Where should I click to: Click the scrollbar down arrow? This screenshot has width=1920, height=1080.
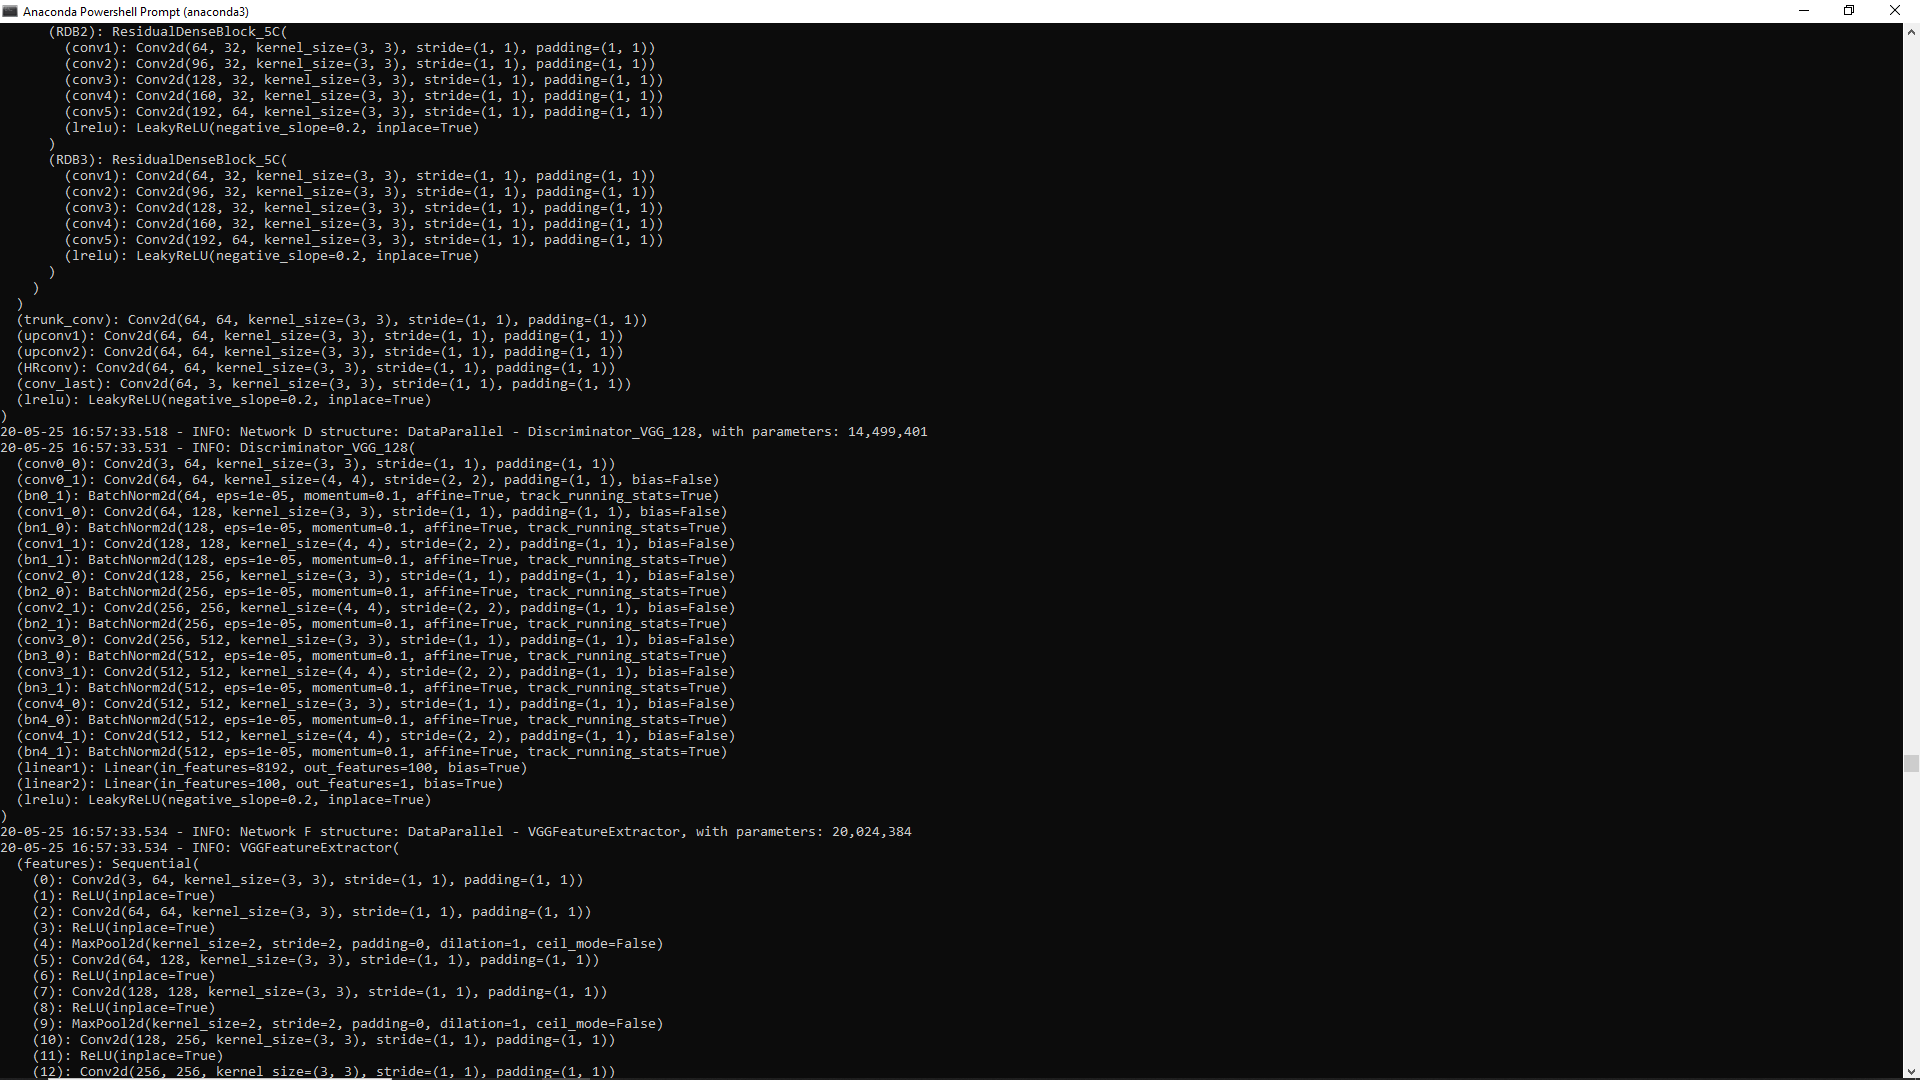pyautogui.click(x=1910, y=1071)
